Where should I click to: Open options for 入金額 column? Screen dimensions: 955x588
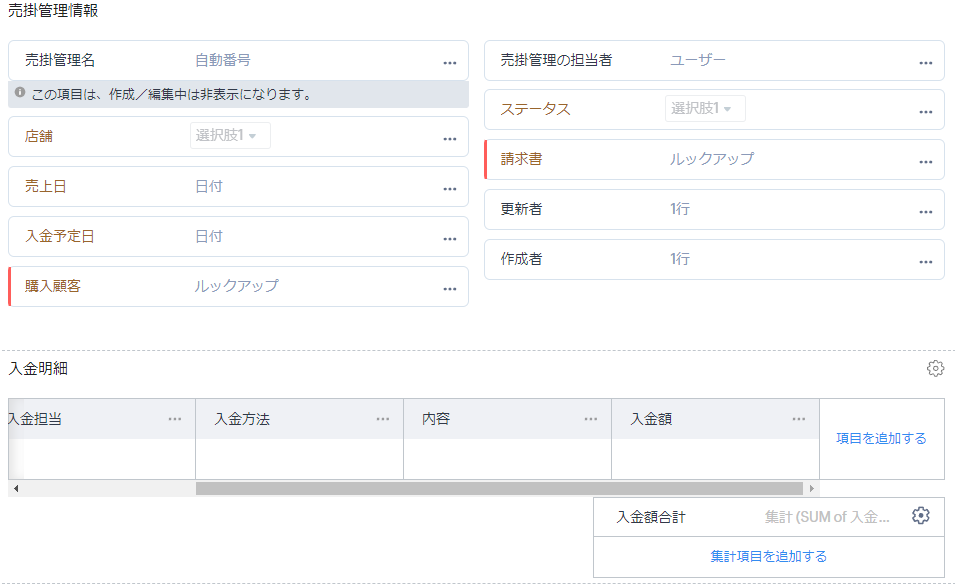798,419
